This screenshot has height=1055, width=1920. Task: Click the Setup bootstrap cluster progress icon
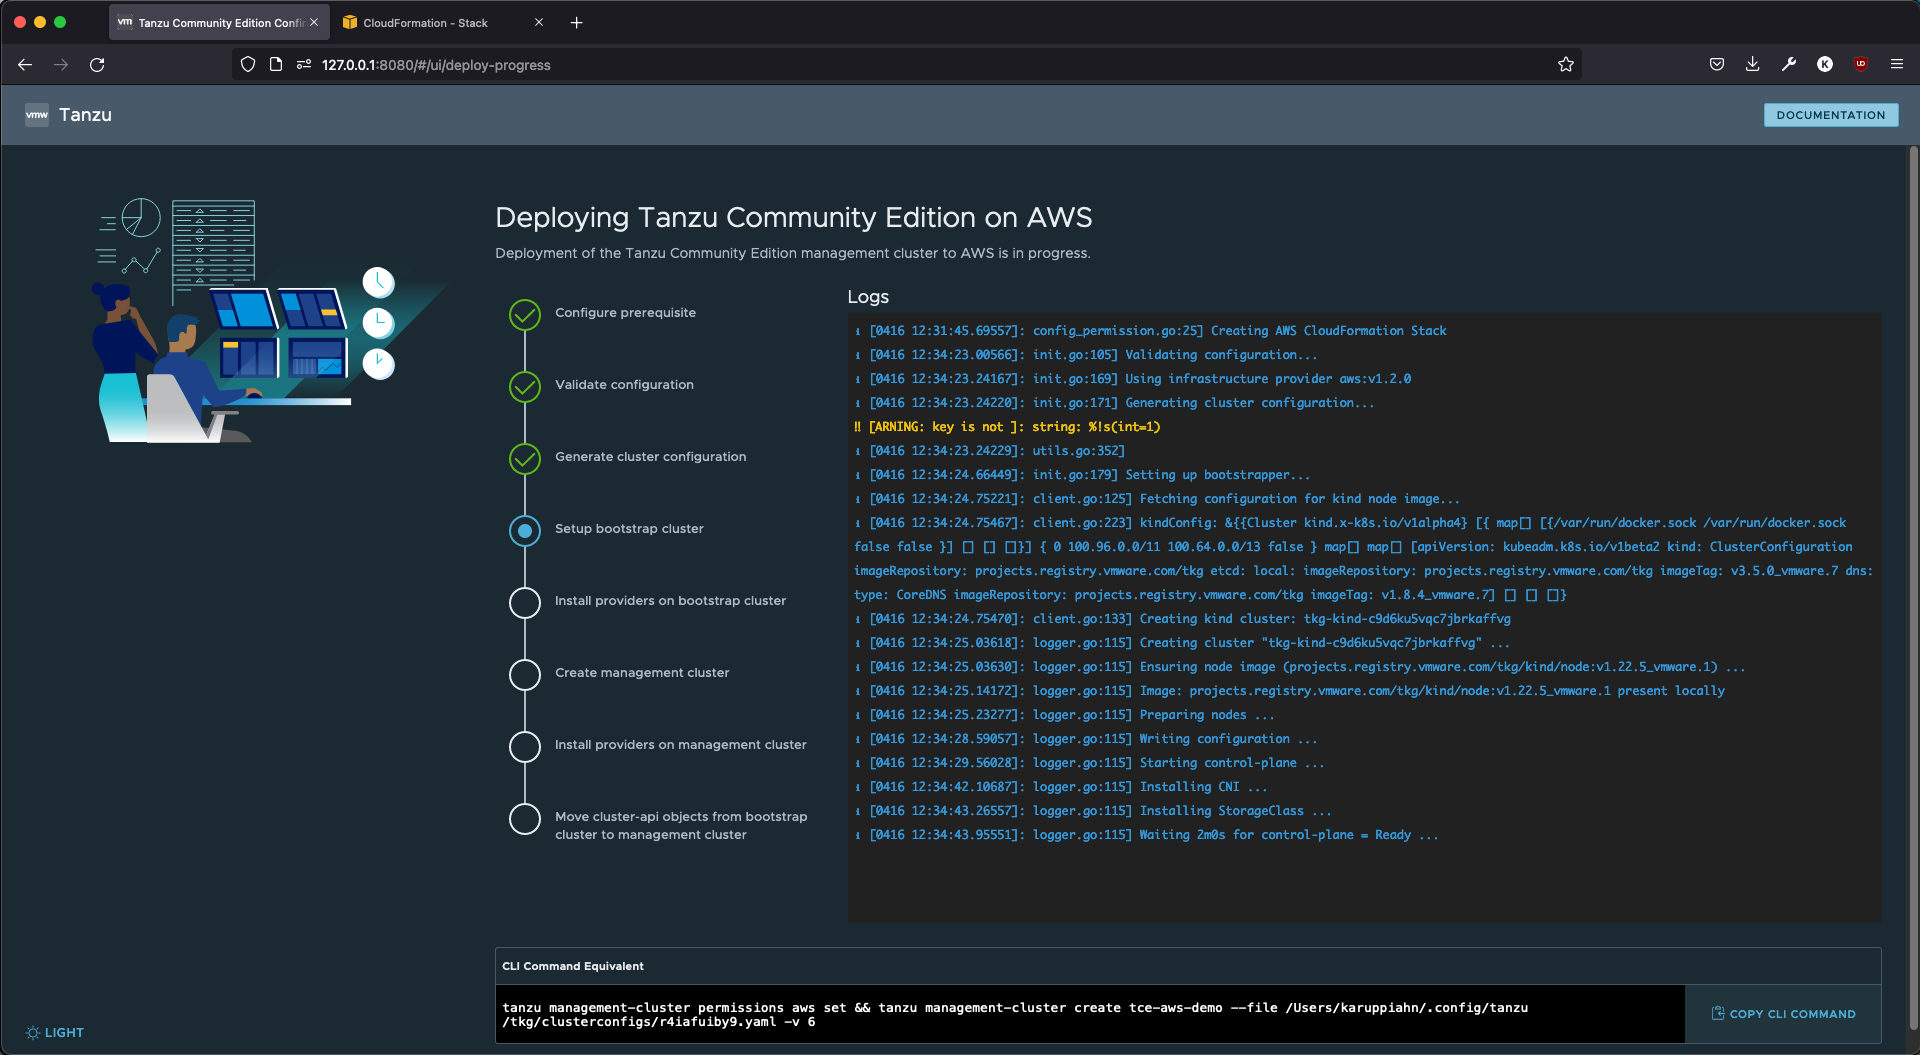click(525, 531)
